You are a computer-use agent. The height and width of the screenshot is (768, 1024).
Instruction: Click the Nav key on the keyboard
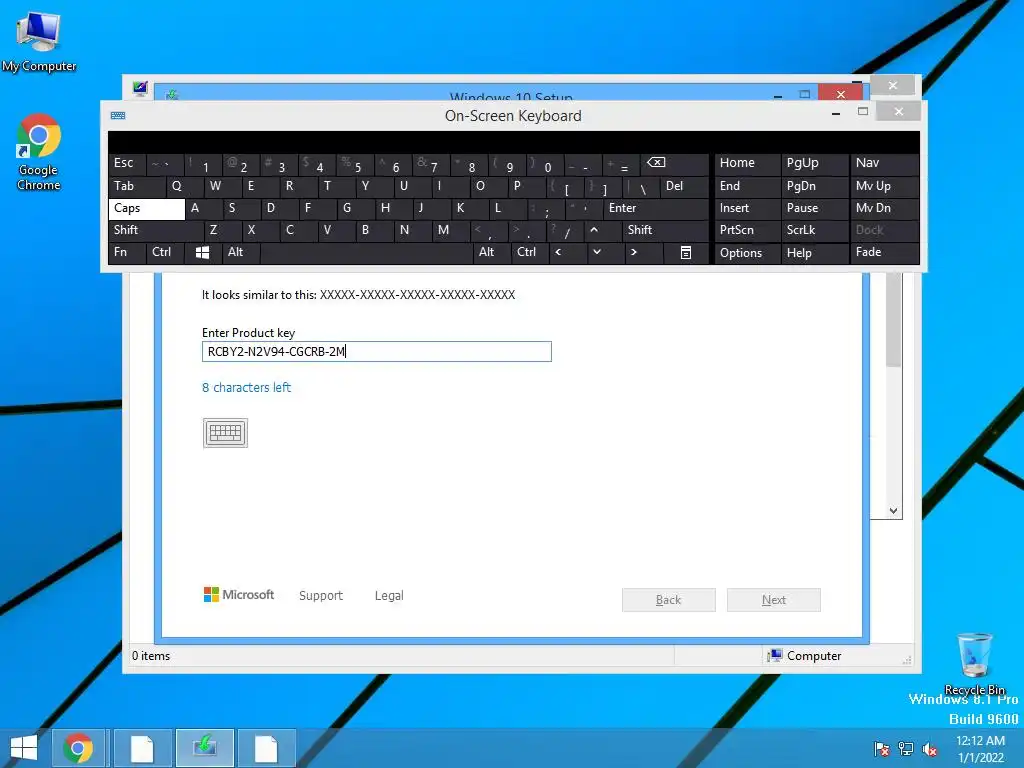coord(884,163)
